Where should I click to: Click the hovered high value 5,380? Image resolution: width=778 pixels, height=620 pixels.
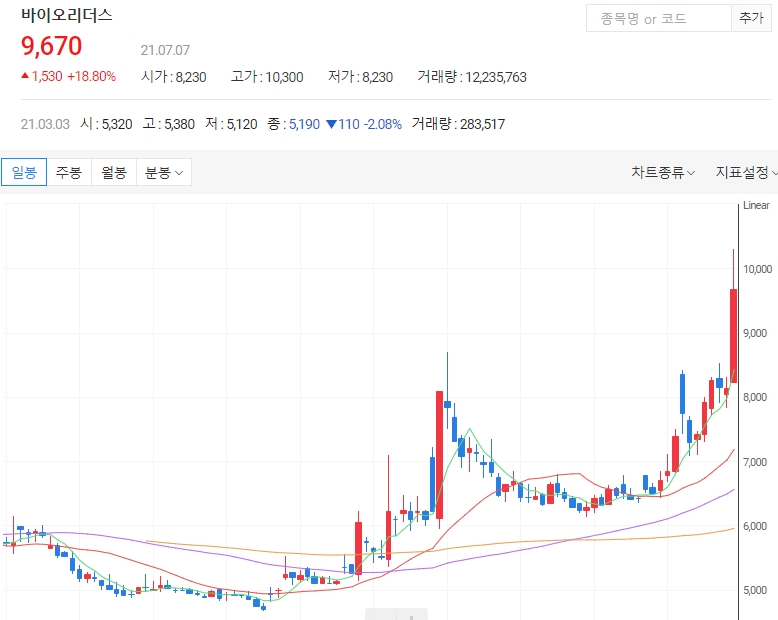pyautogui.click(x=180, y=124)
